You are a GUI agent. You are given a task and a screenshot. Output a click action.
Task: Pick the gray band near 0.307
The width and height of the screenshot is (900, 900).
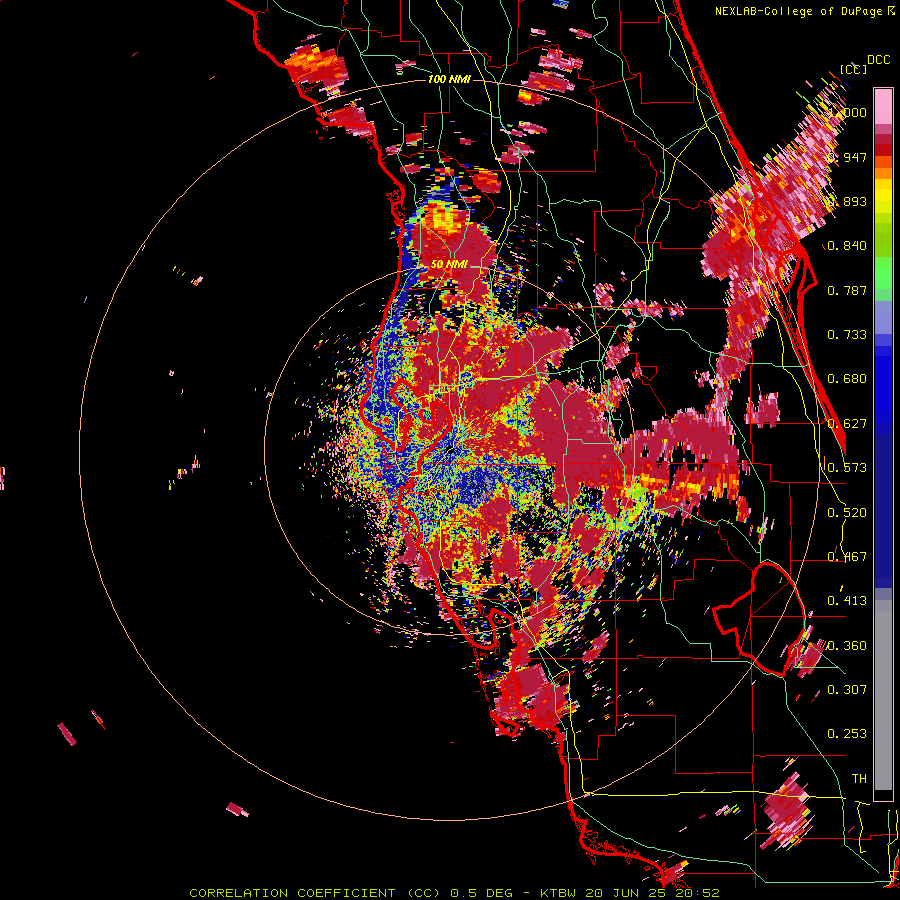pyautogui.click(x=883, y=695)
